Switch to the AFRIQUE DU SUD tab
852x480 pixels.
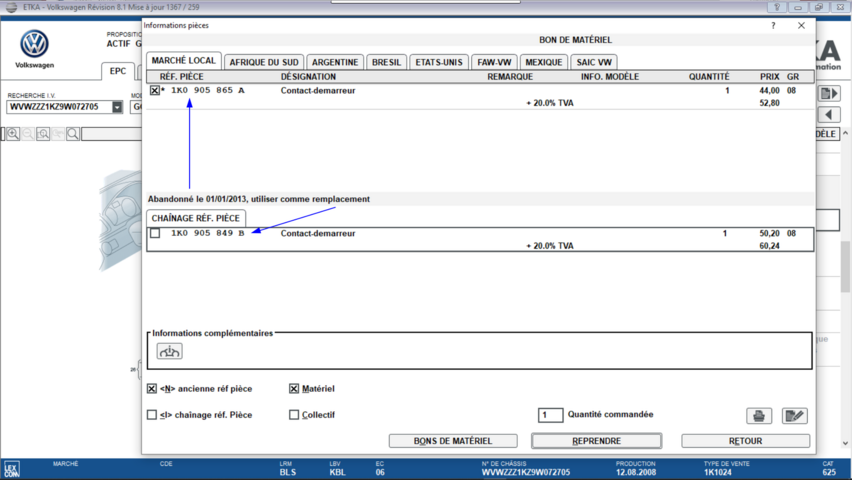point(264,62)
